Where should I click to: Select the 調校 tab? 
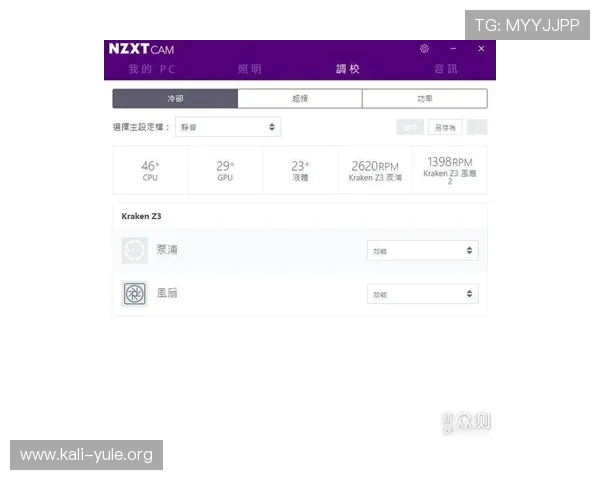click(x=348, y=69)
